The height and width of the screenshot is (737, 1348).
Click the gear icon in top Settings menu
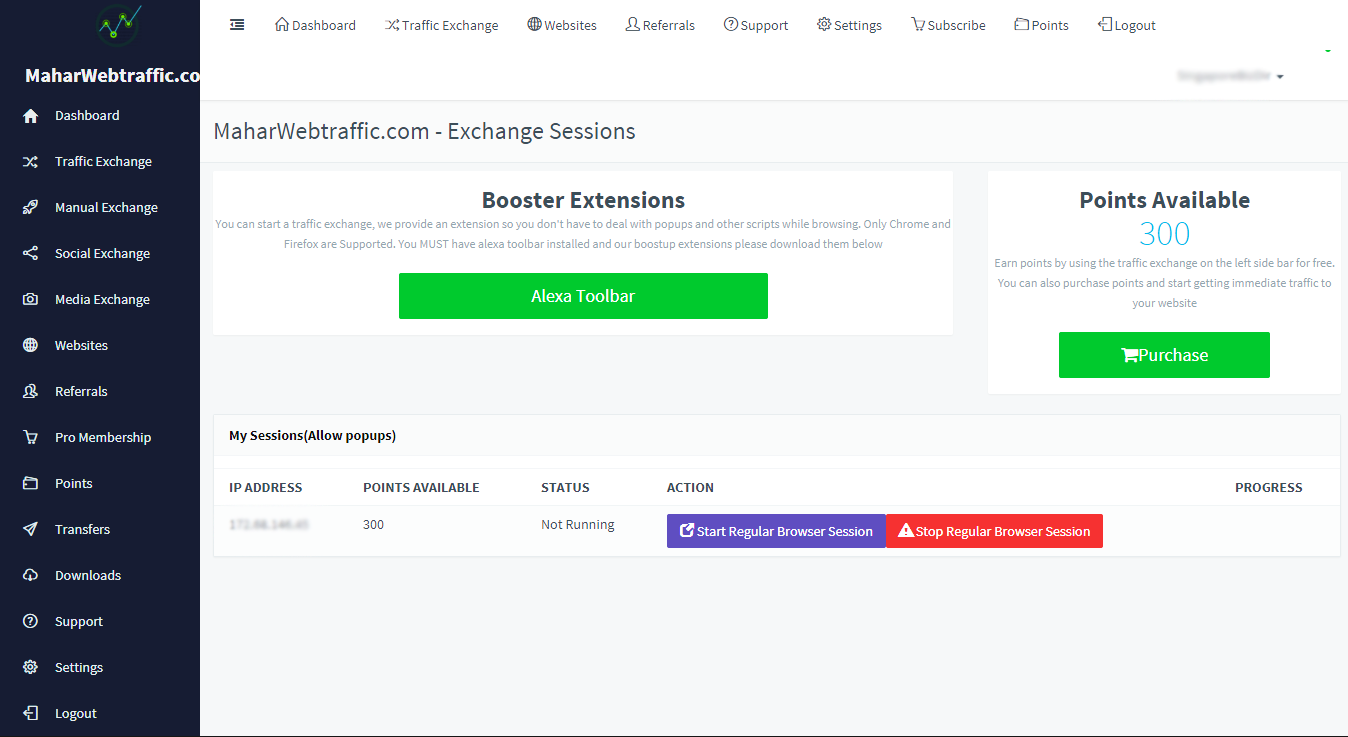(824, 24)
